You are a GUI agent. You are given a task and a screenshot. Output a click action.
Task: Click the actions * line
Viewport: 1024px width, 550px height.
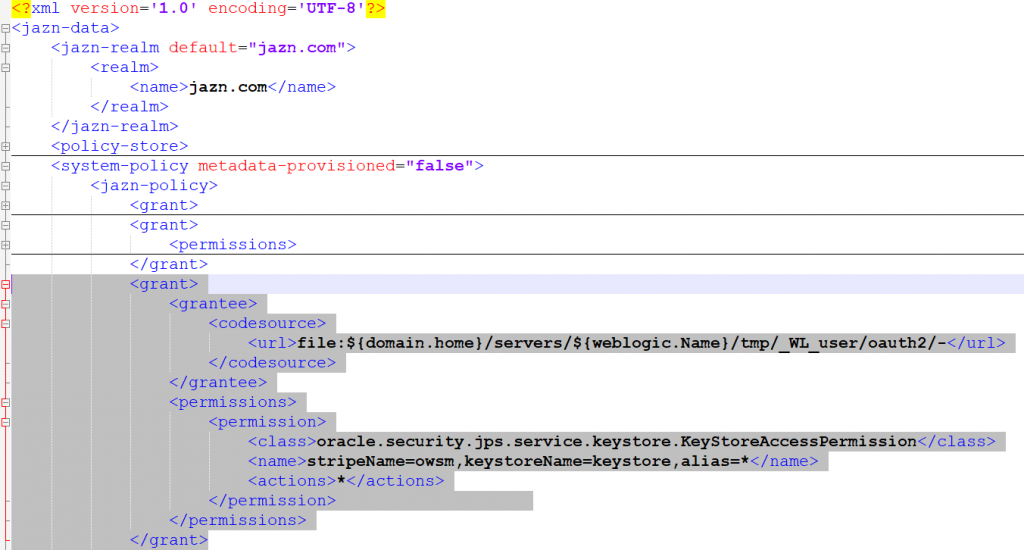(x=345, y=481)
